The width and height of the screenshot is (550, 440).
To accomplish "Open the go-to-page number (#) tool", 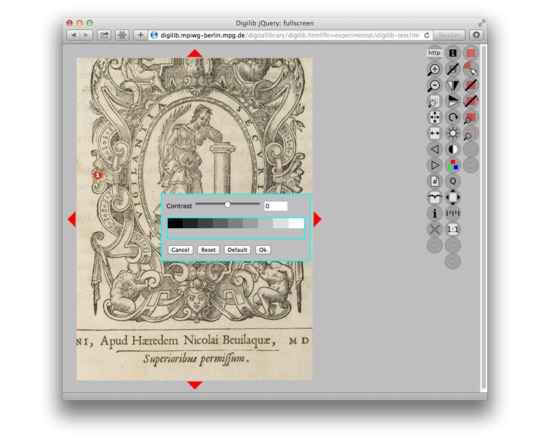I will point(435,181).
